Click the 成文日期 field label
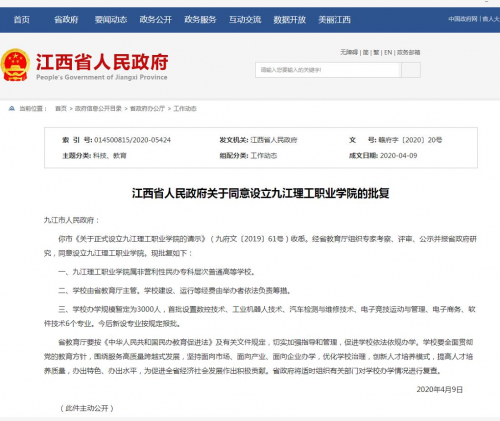The width and height of the screenshot is (500, 421). 363,156
